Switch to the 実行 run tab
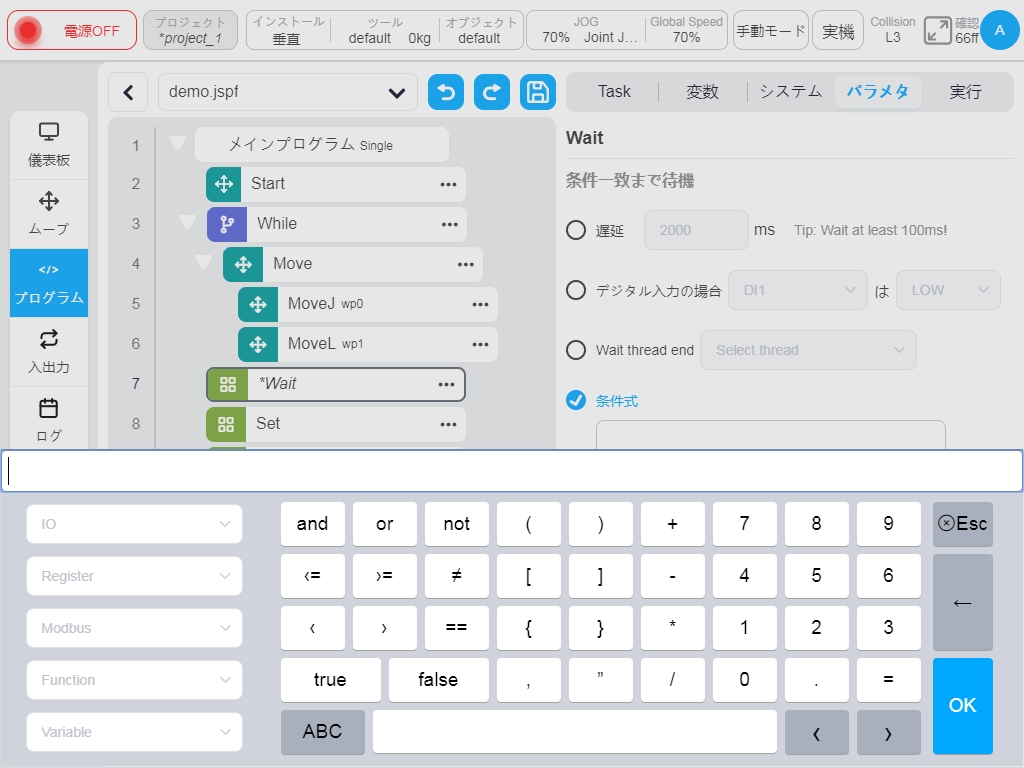 (965, 92)
